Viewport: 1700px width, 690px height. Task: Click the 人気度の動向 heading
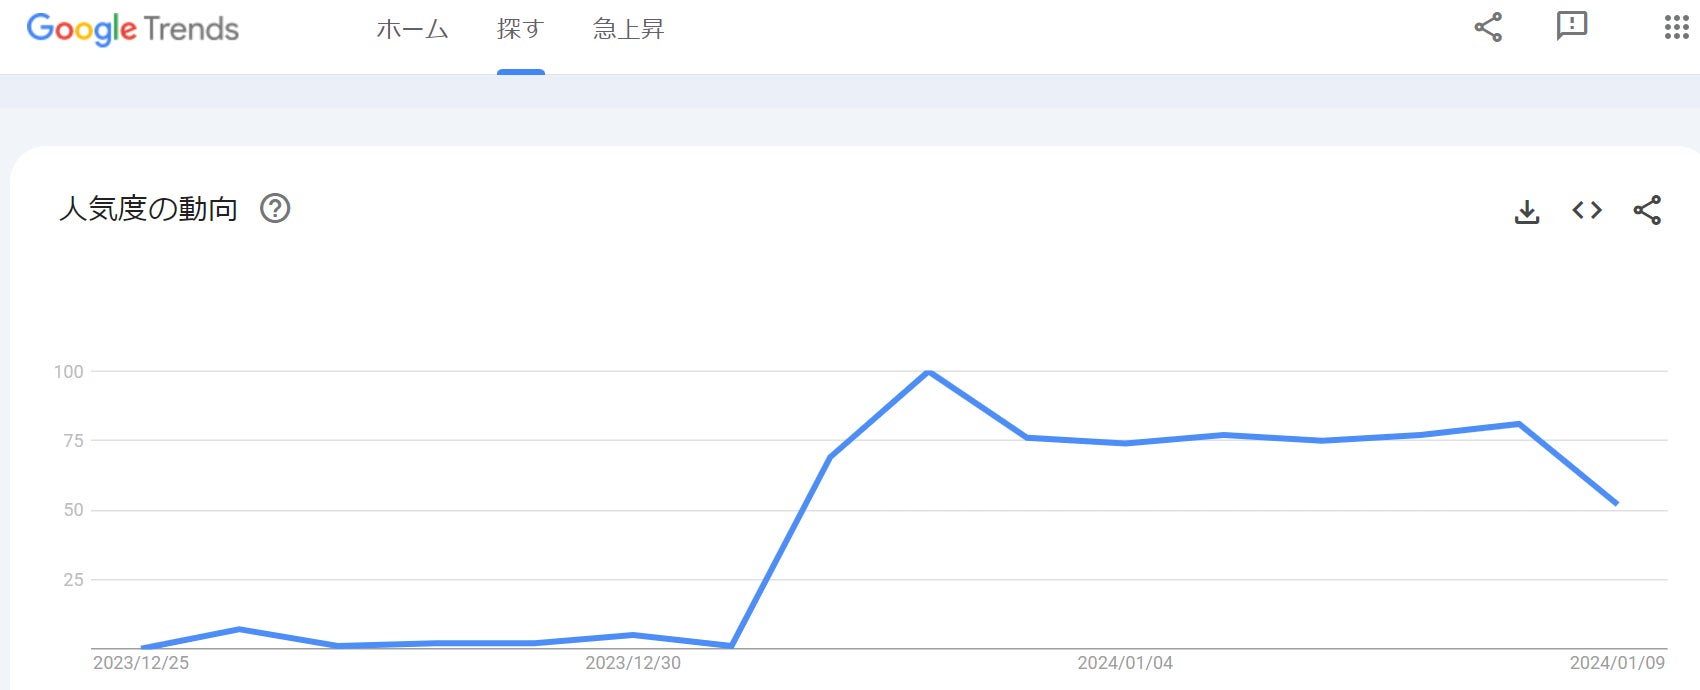pyautogui.click(x=148, y=208)
